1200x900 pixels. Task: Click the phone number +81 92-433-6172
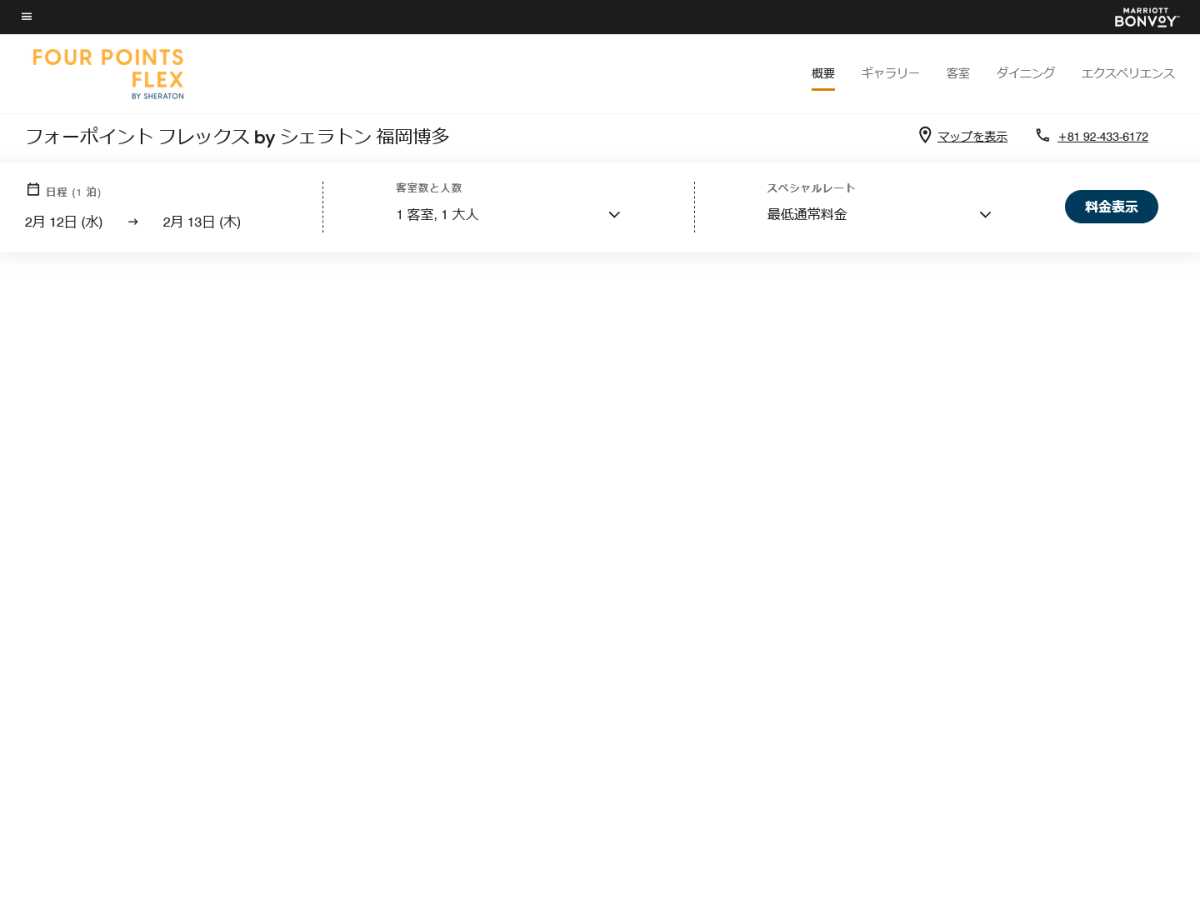[1103, 137]
